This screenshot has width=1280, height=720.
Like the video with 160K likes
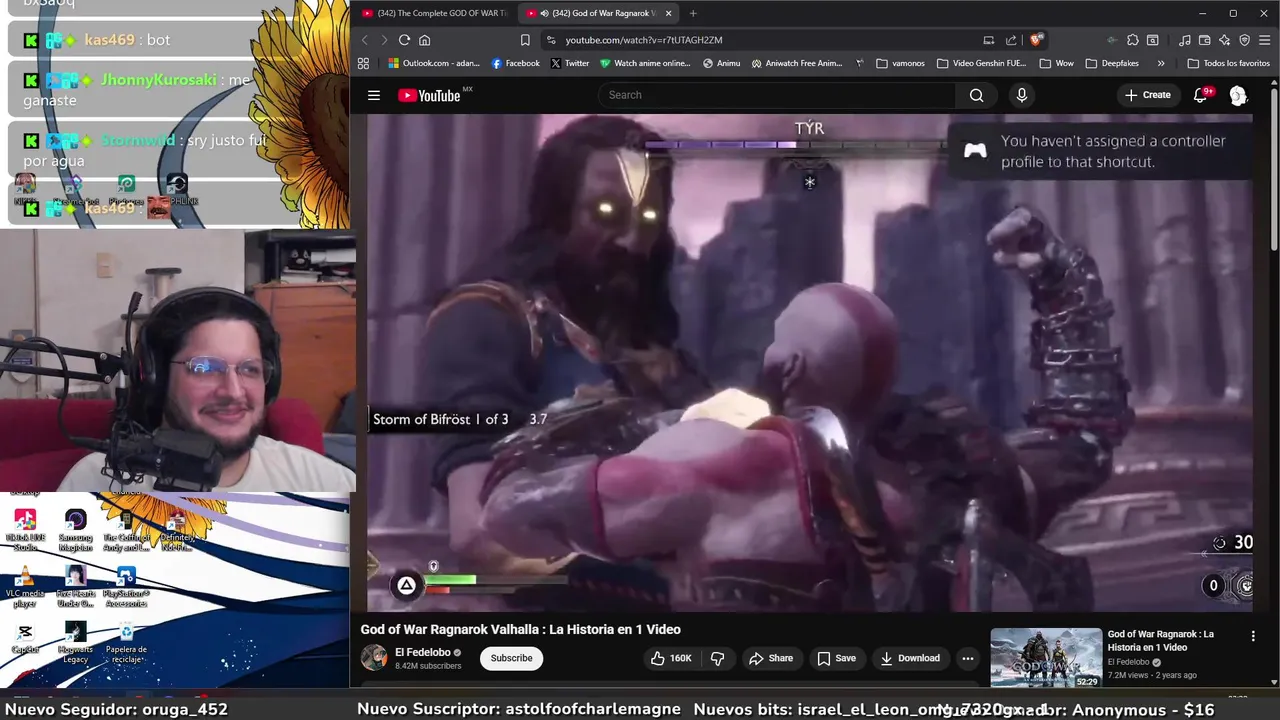tap(671, 658)
